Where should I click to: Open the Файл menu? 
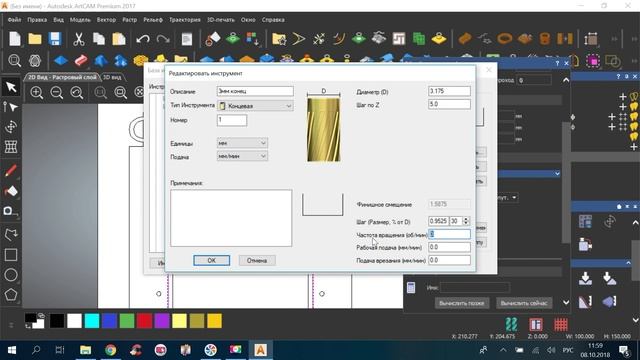coord(14,20)
